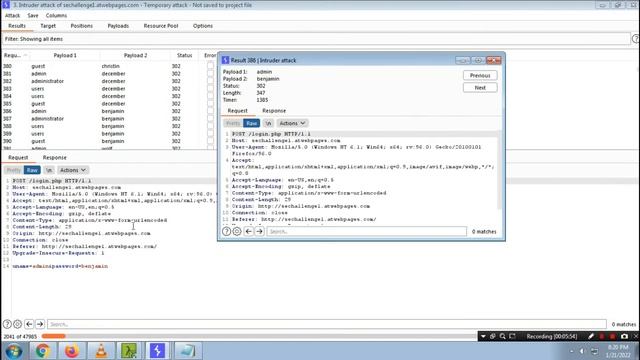
Task: Click forward arrow in Result 386 dialog search
Action: tap(259, 231)
